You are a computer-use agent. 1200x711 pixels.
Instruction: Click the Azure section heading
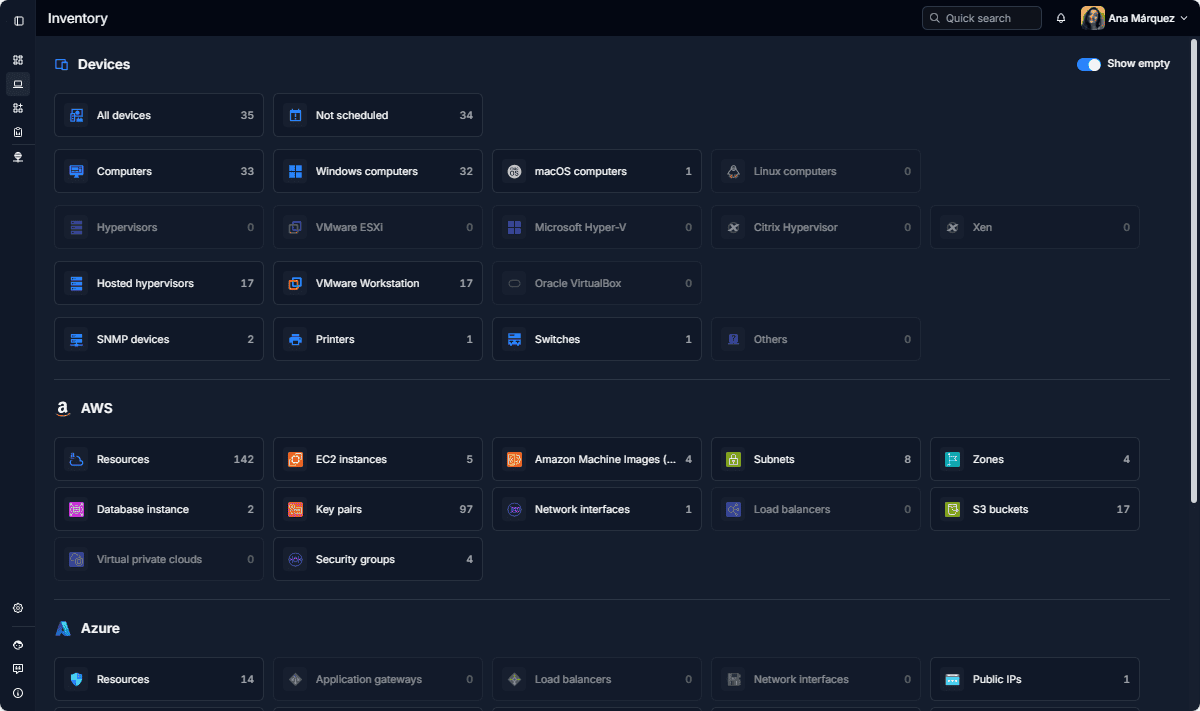coord(100,628)
